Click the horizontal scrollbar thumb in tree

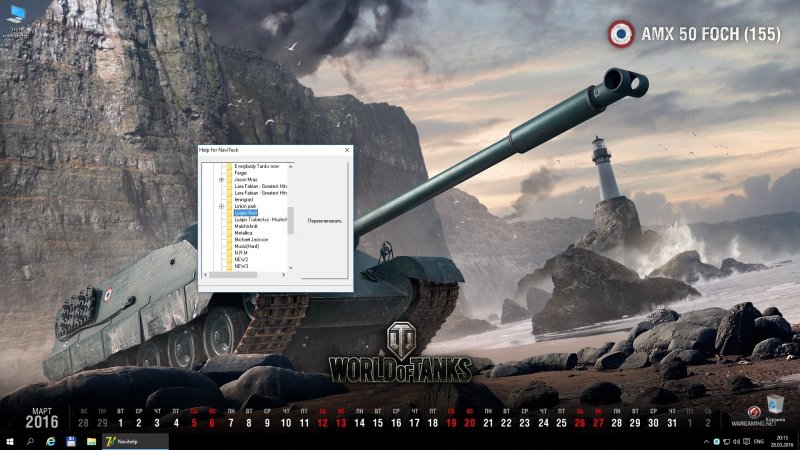click(x=233, y=275)
